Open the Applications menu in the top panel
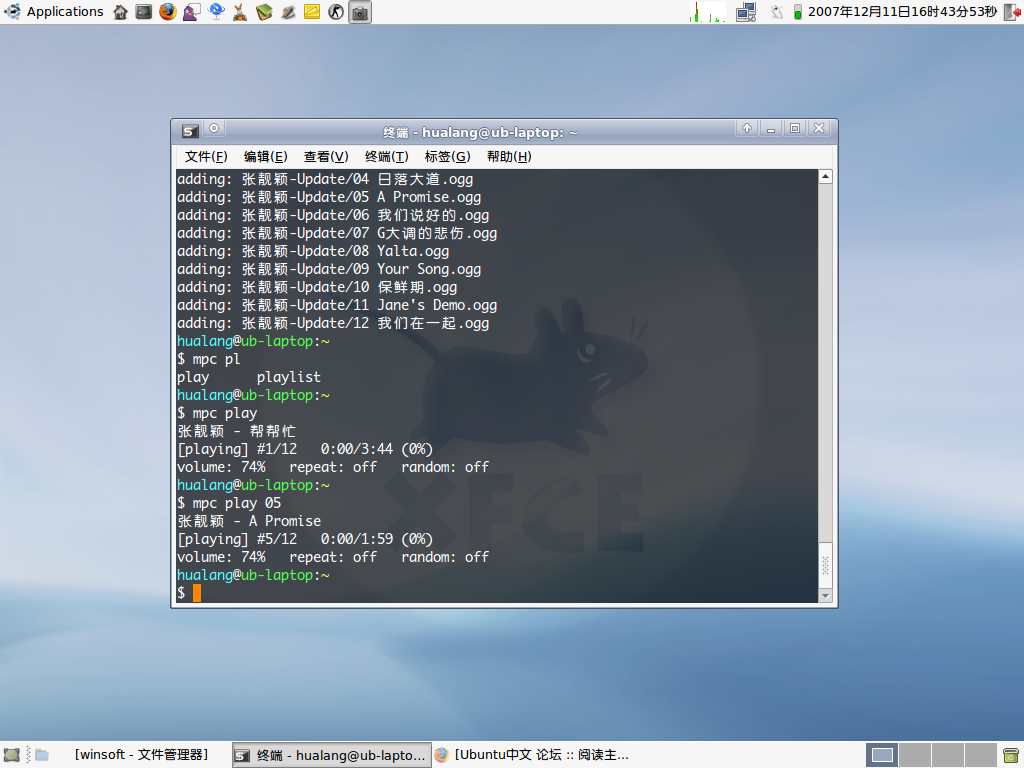 [x=54, y=12]
